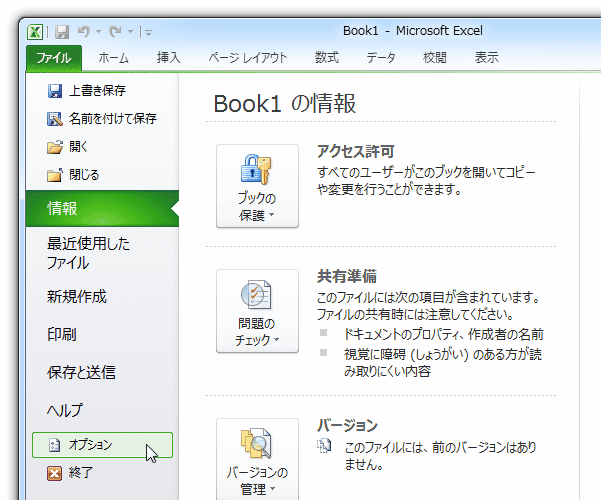Click the text このファイルには、前のバージョンはありません

point(440,456)
